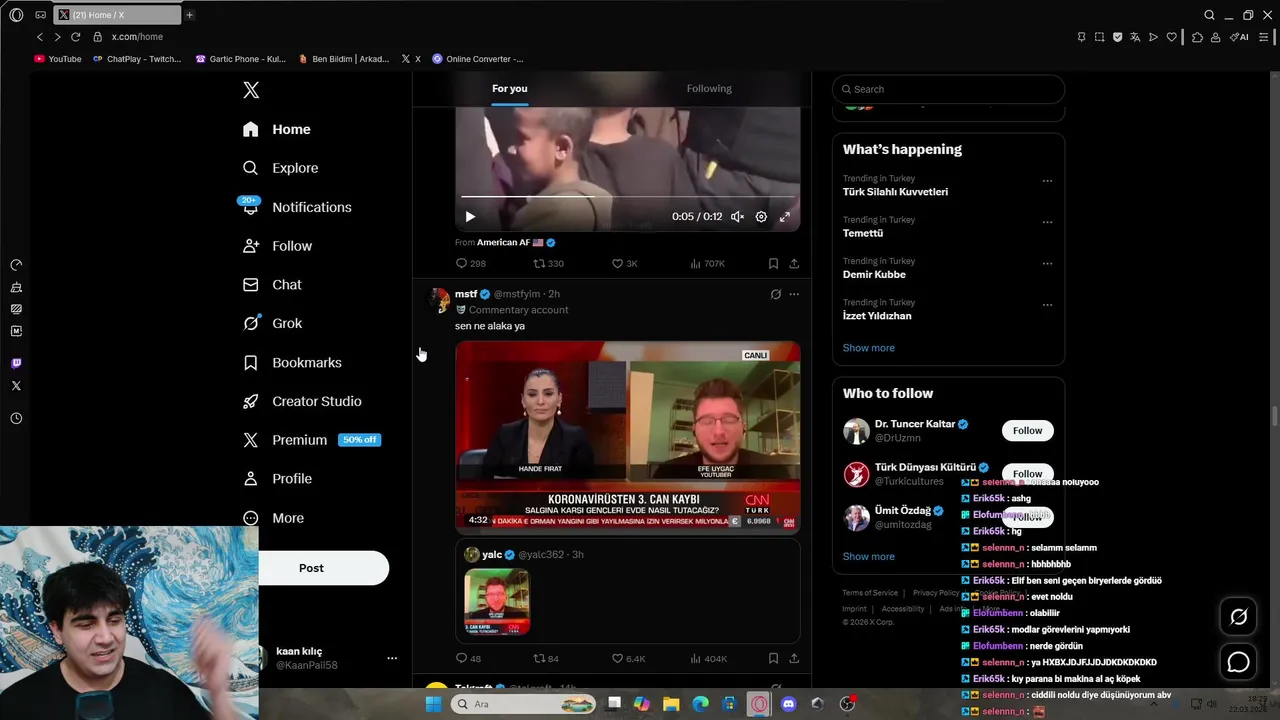Reply to mstf post with 48 replies
The image size is (1280, 720).
pos(468,659)
